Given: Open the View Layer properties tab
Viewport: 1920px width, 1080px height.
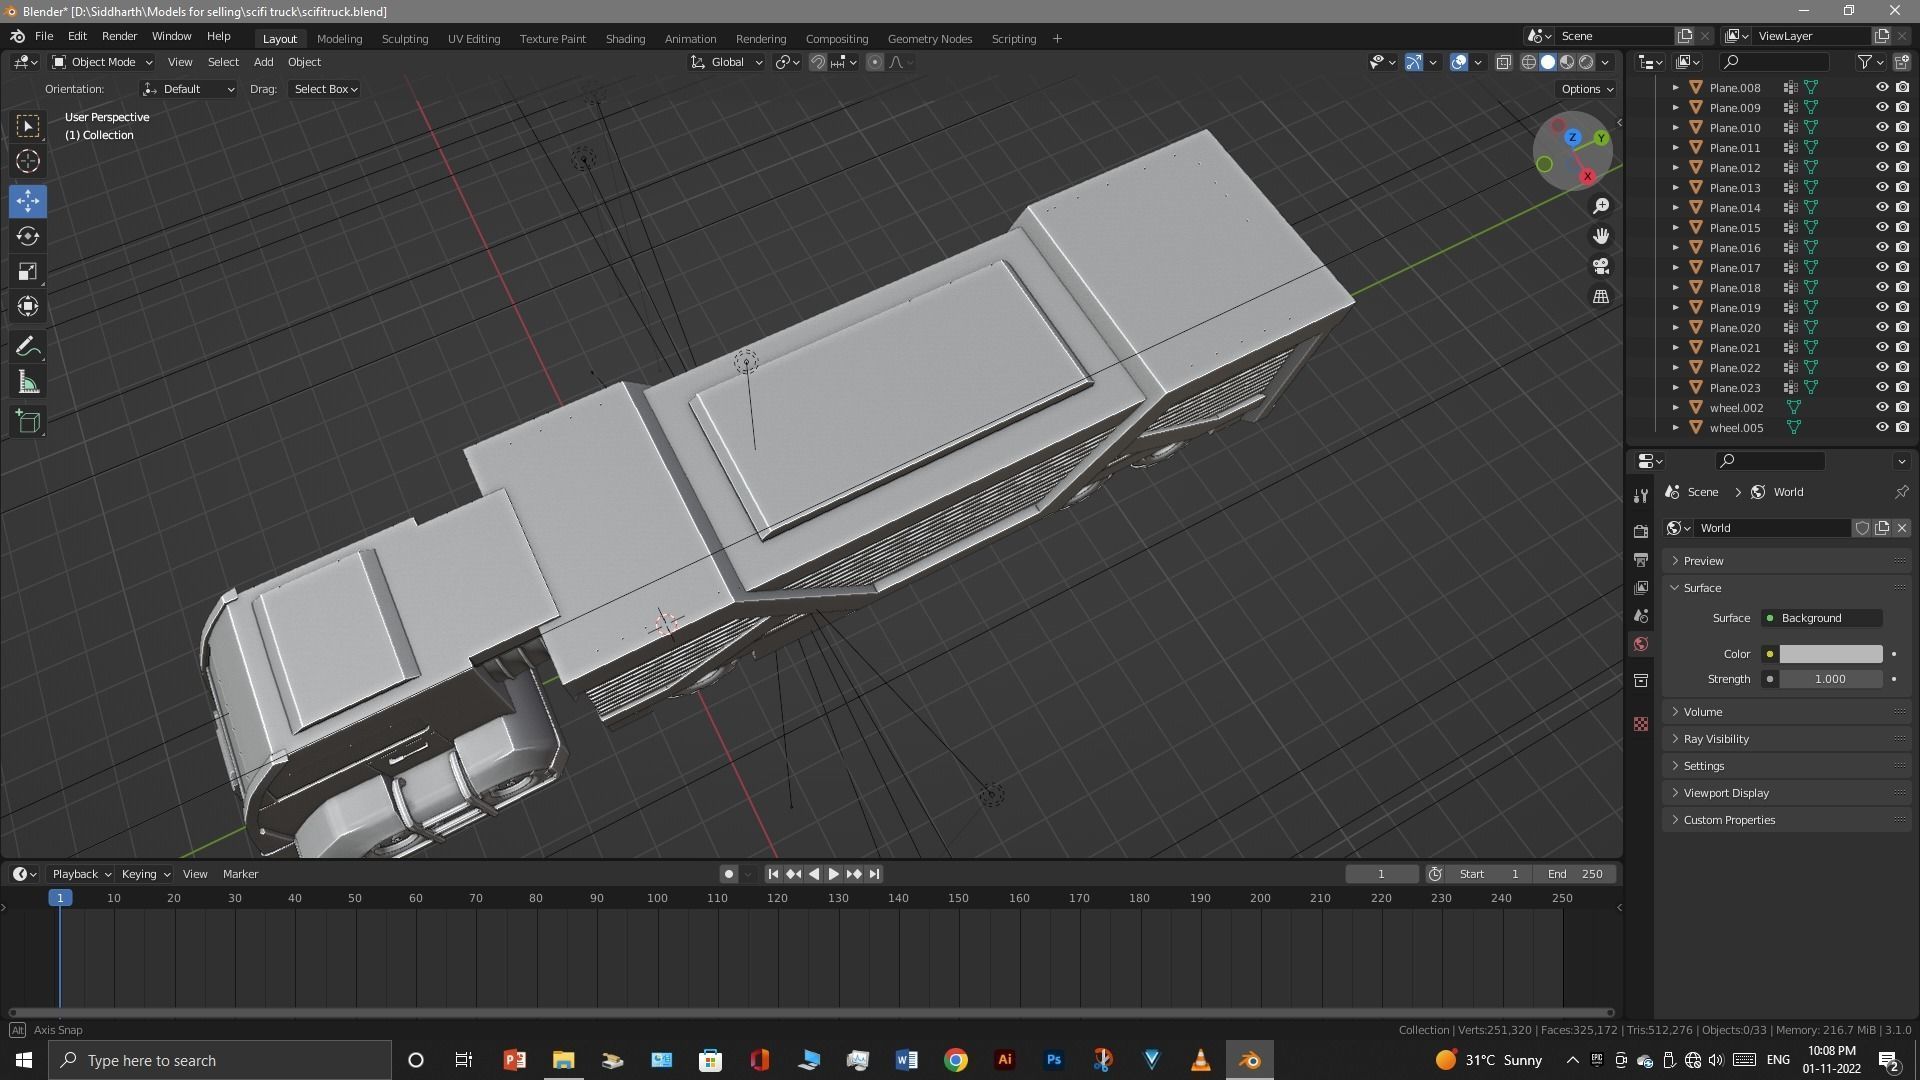Looking at the screenshot, I should [1640, 588].
